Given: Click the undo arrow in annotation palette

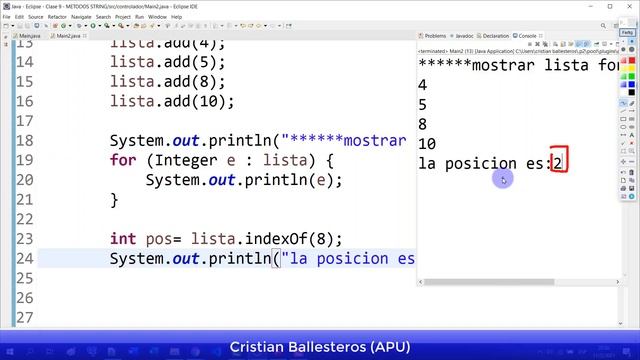Looking at the screenshot, I should click(623, 172).
